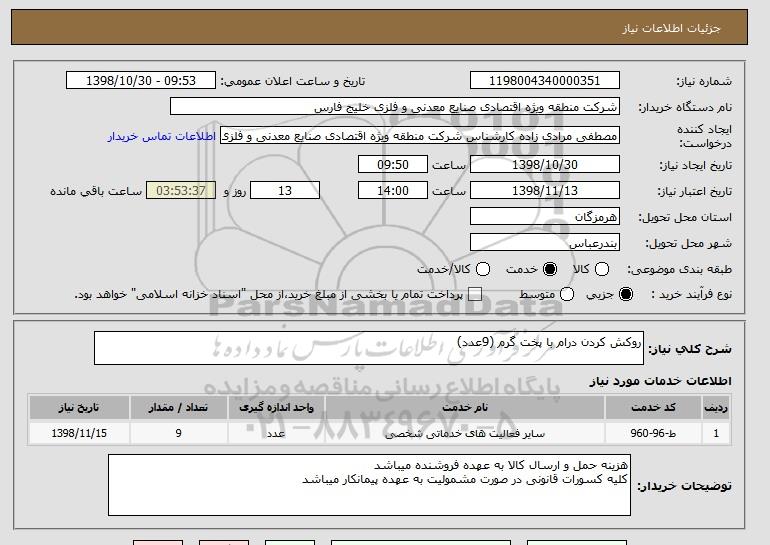This screenshot has width=770, height=545.
Task: Click the نام دستگاه خریدار field
Action: click(395, 107)
